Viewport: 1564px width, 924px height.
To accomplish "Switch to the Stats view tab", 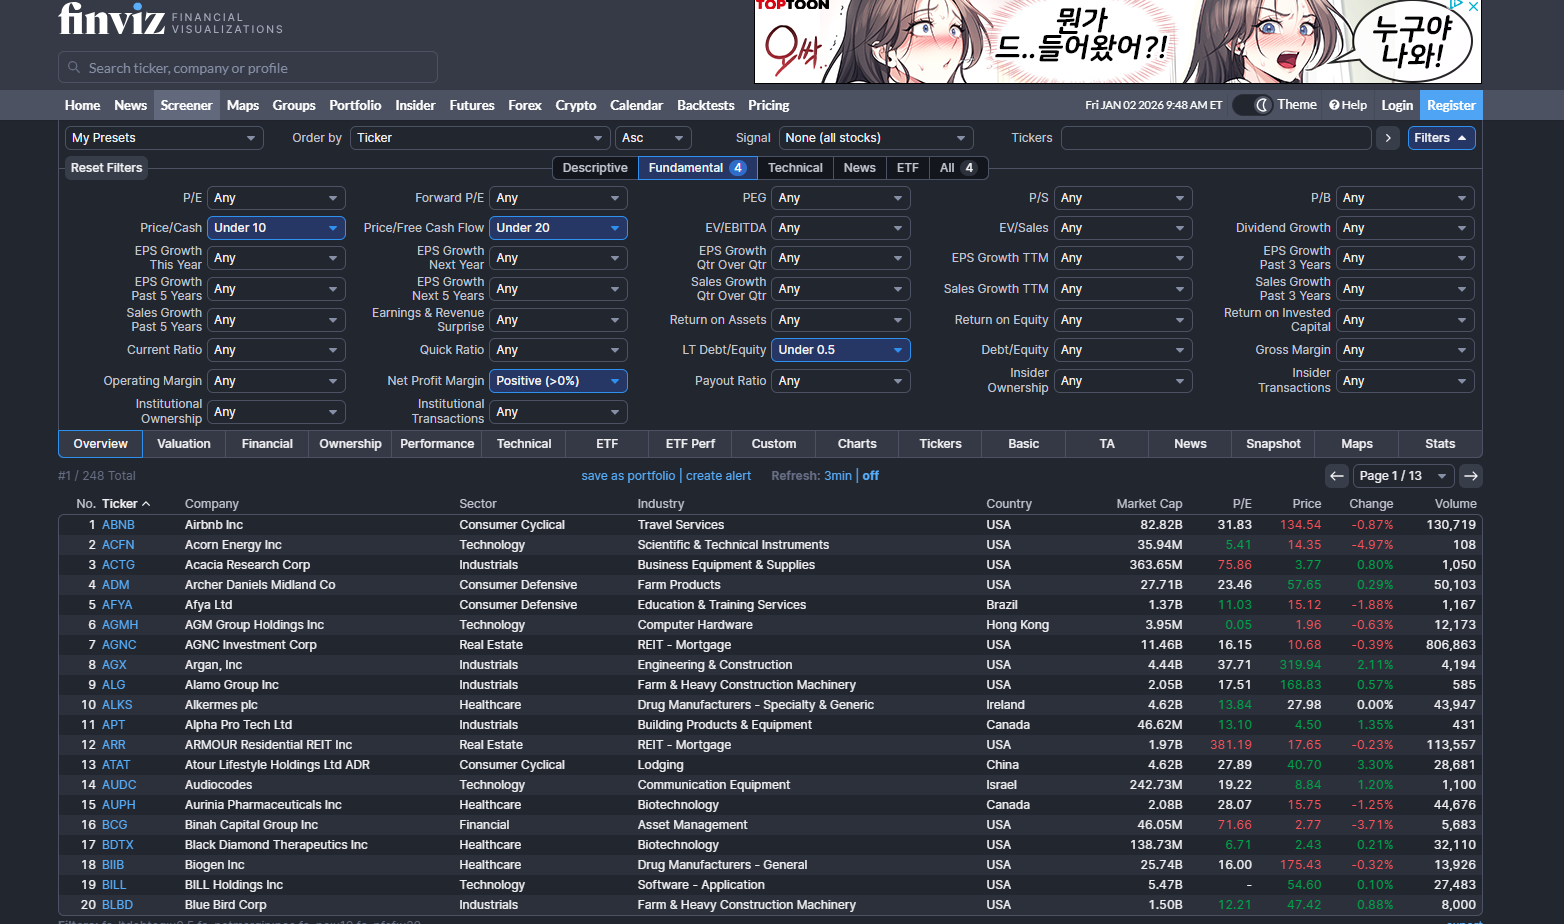I will [1440, 444].
